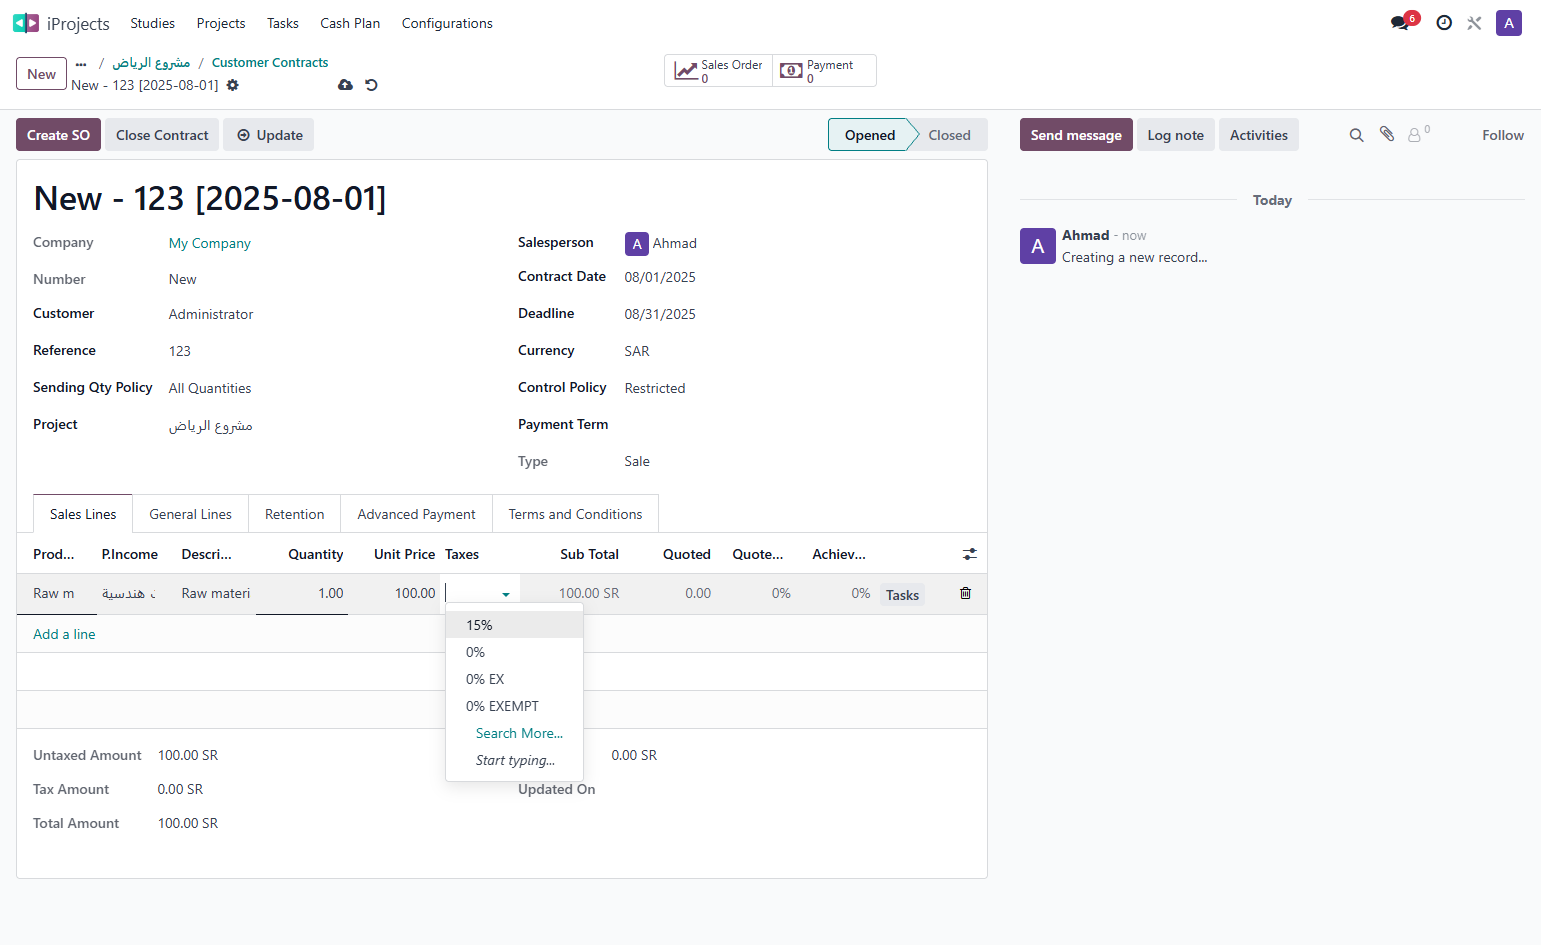Screen dimensions: 1541x945
Task: Select the Opened status stage
Action: point(869,135)
